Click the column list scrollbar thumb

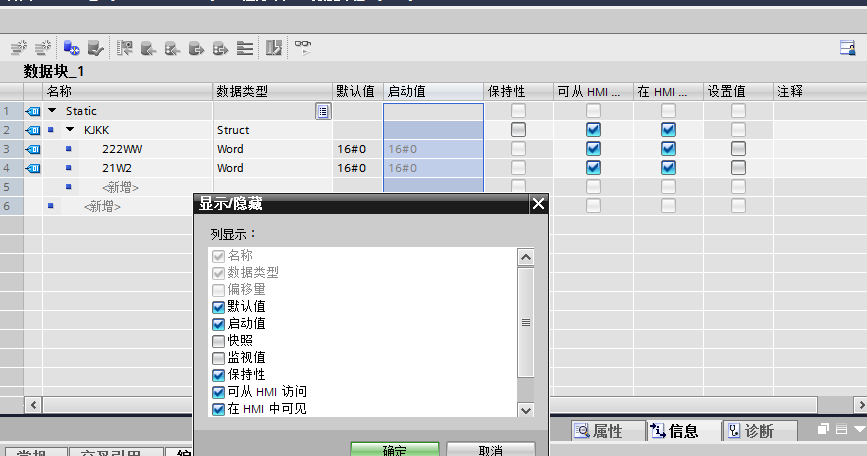click(525, 323)
